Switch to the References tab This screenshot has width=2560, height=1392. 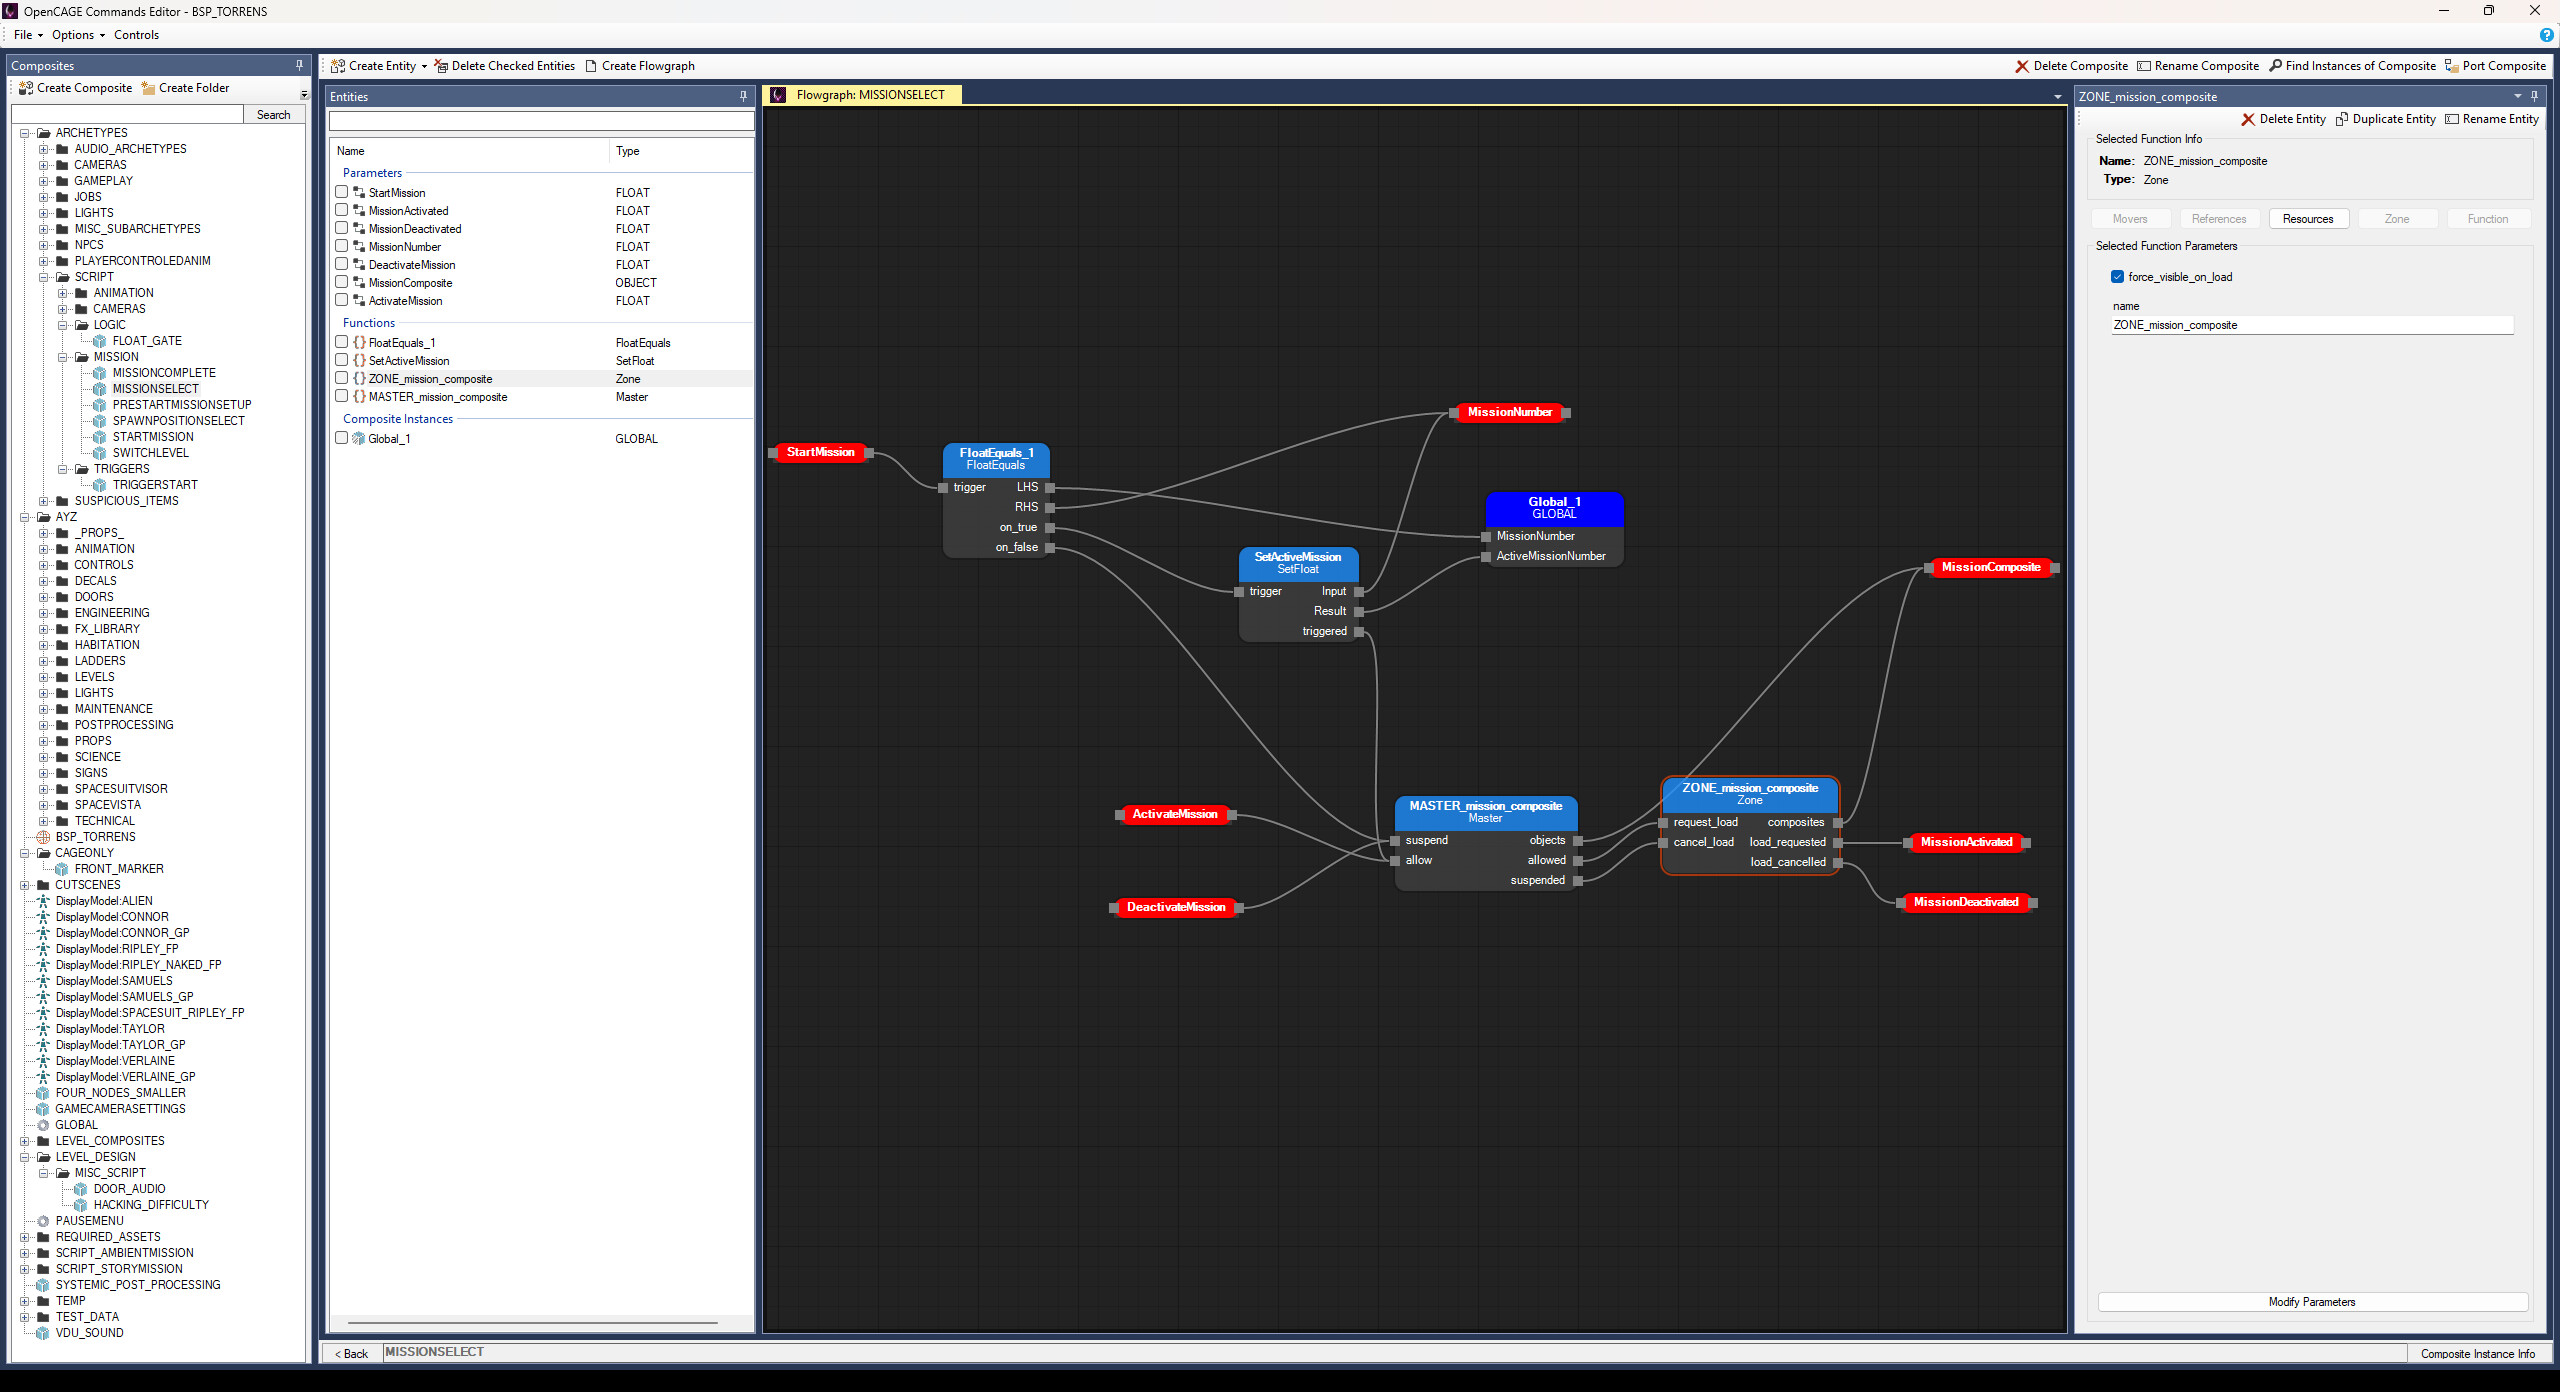[2218, 218]
